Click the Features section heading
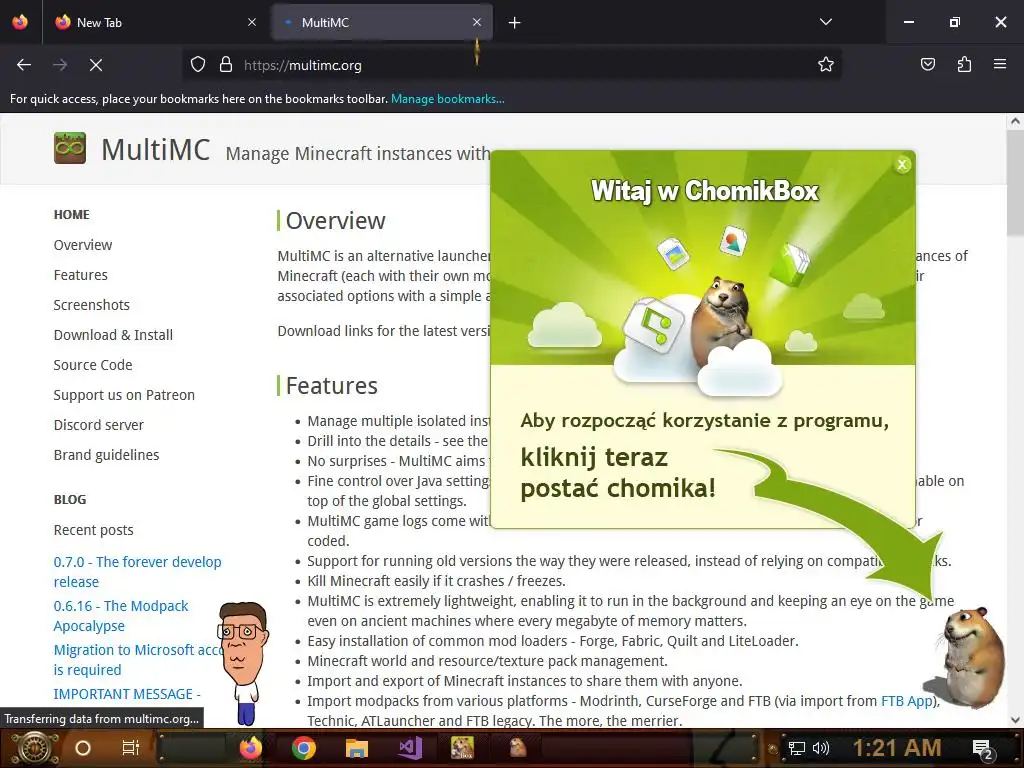Image resolution: width=1024 pixels, height=768 pixels. click(x=332, y=385)
